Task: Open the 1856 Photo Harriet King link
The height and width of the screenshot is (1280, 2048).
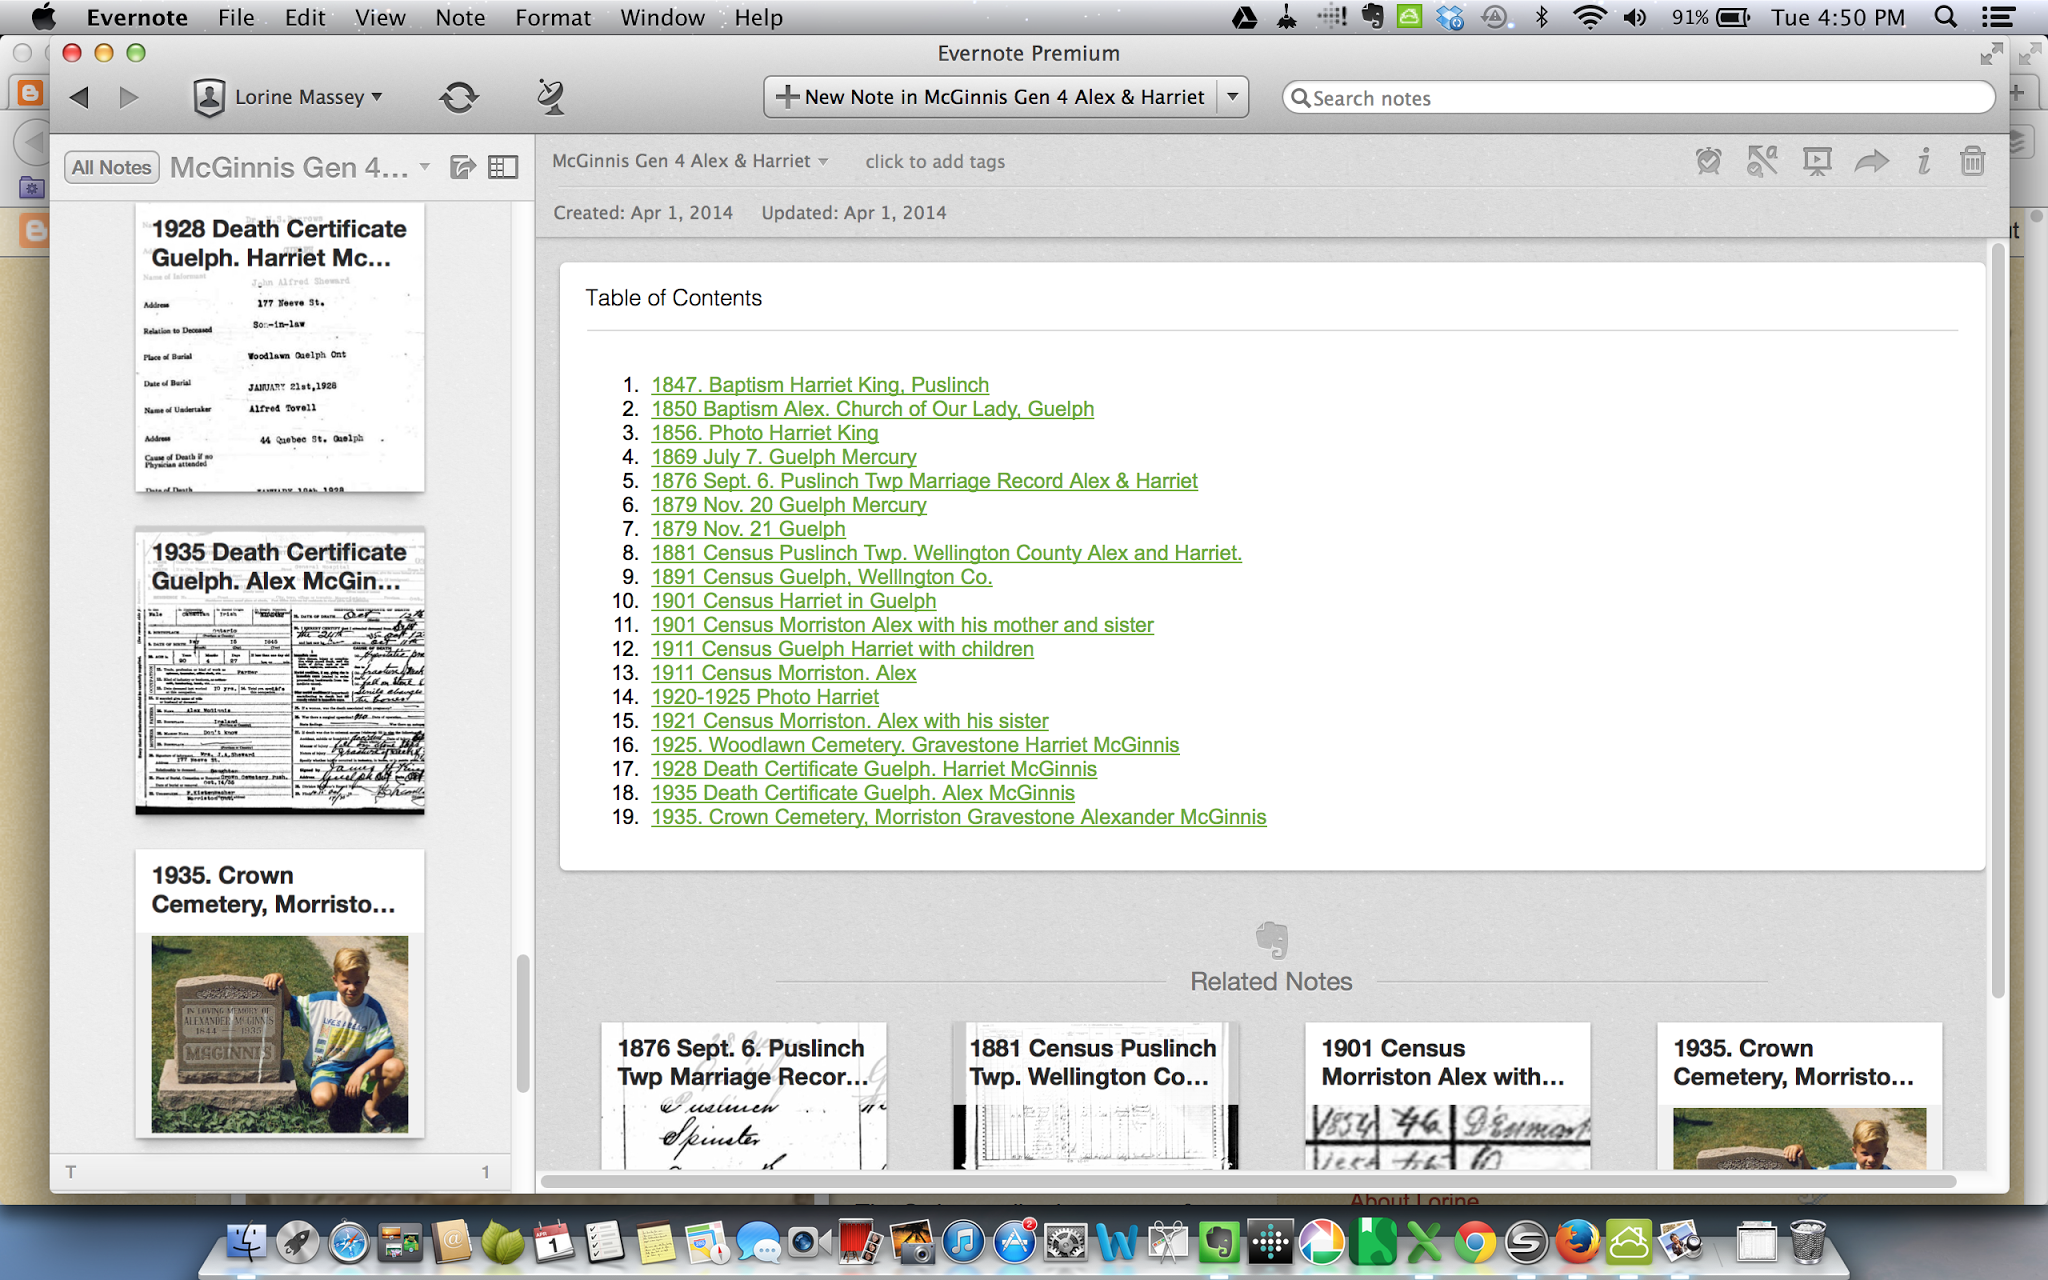Action: 765,432
